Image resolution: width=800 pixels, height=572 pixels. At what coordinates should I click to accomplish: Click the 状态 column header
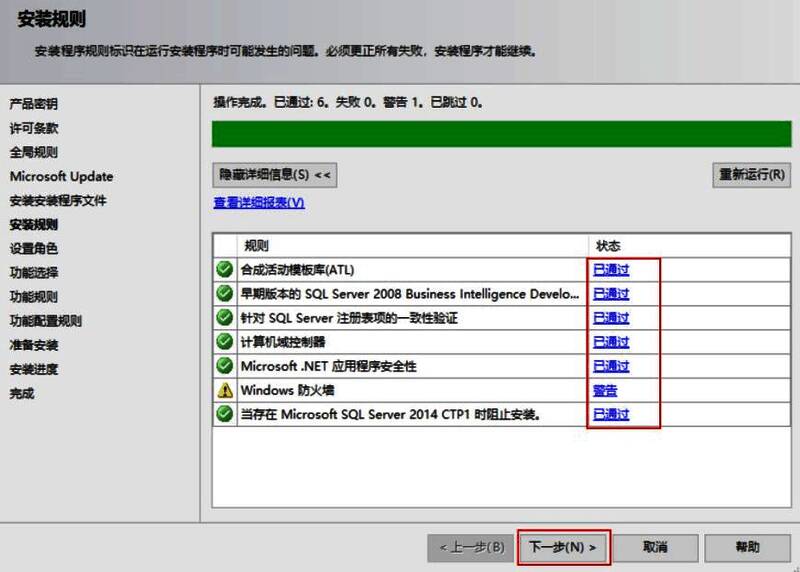608,246
